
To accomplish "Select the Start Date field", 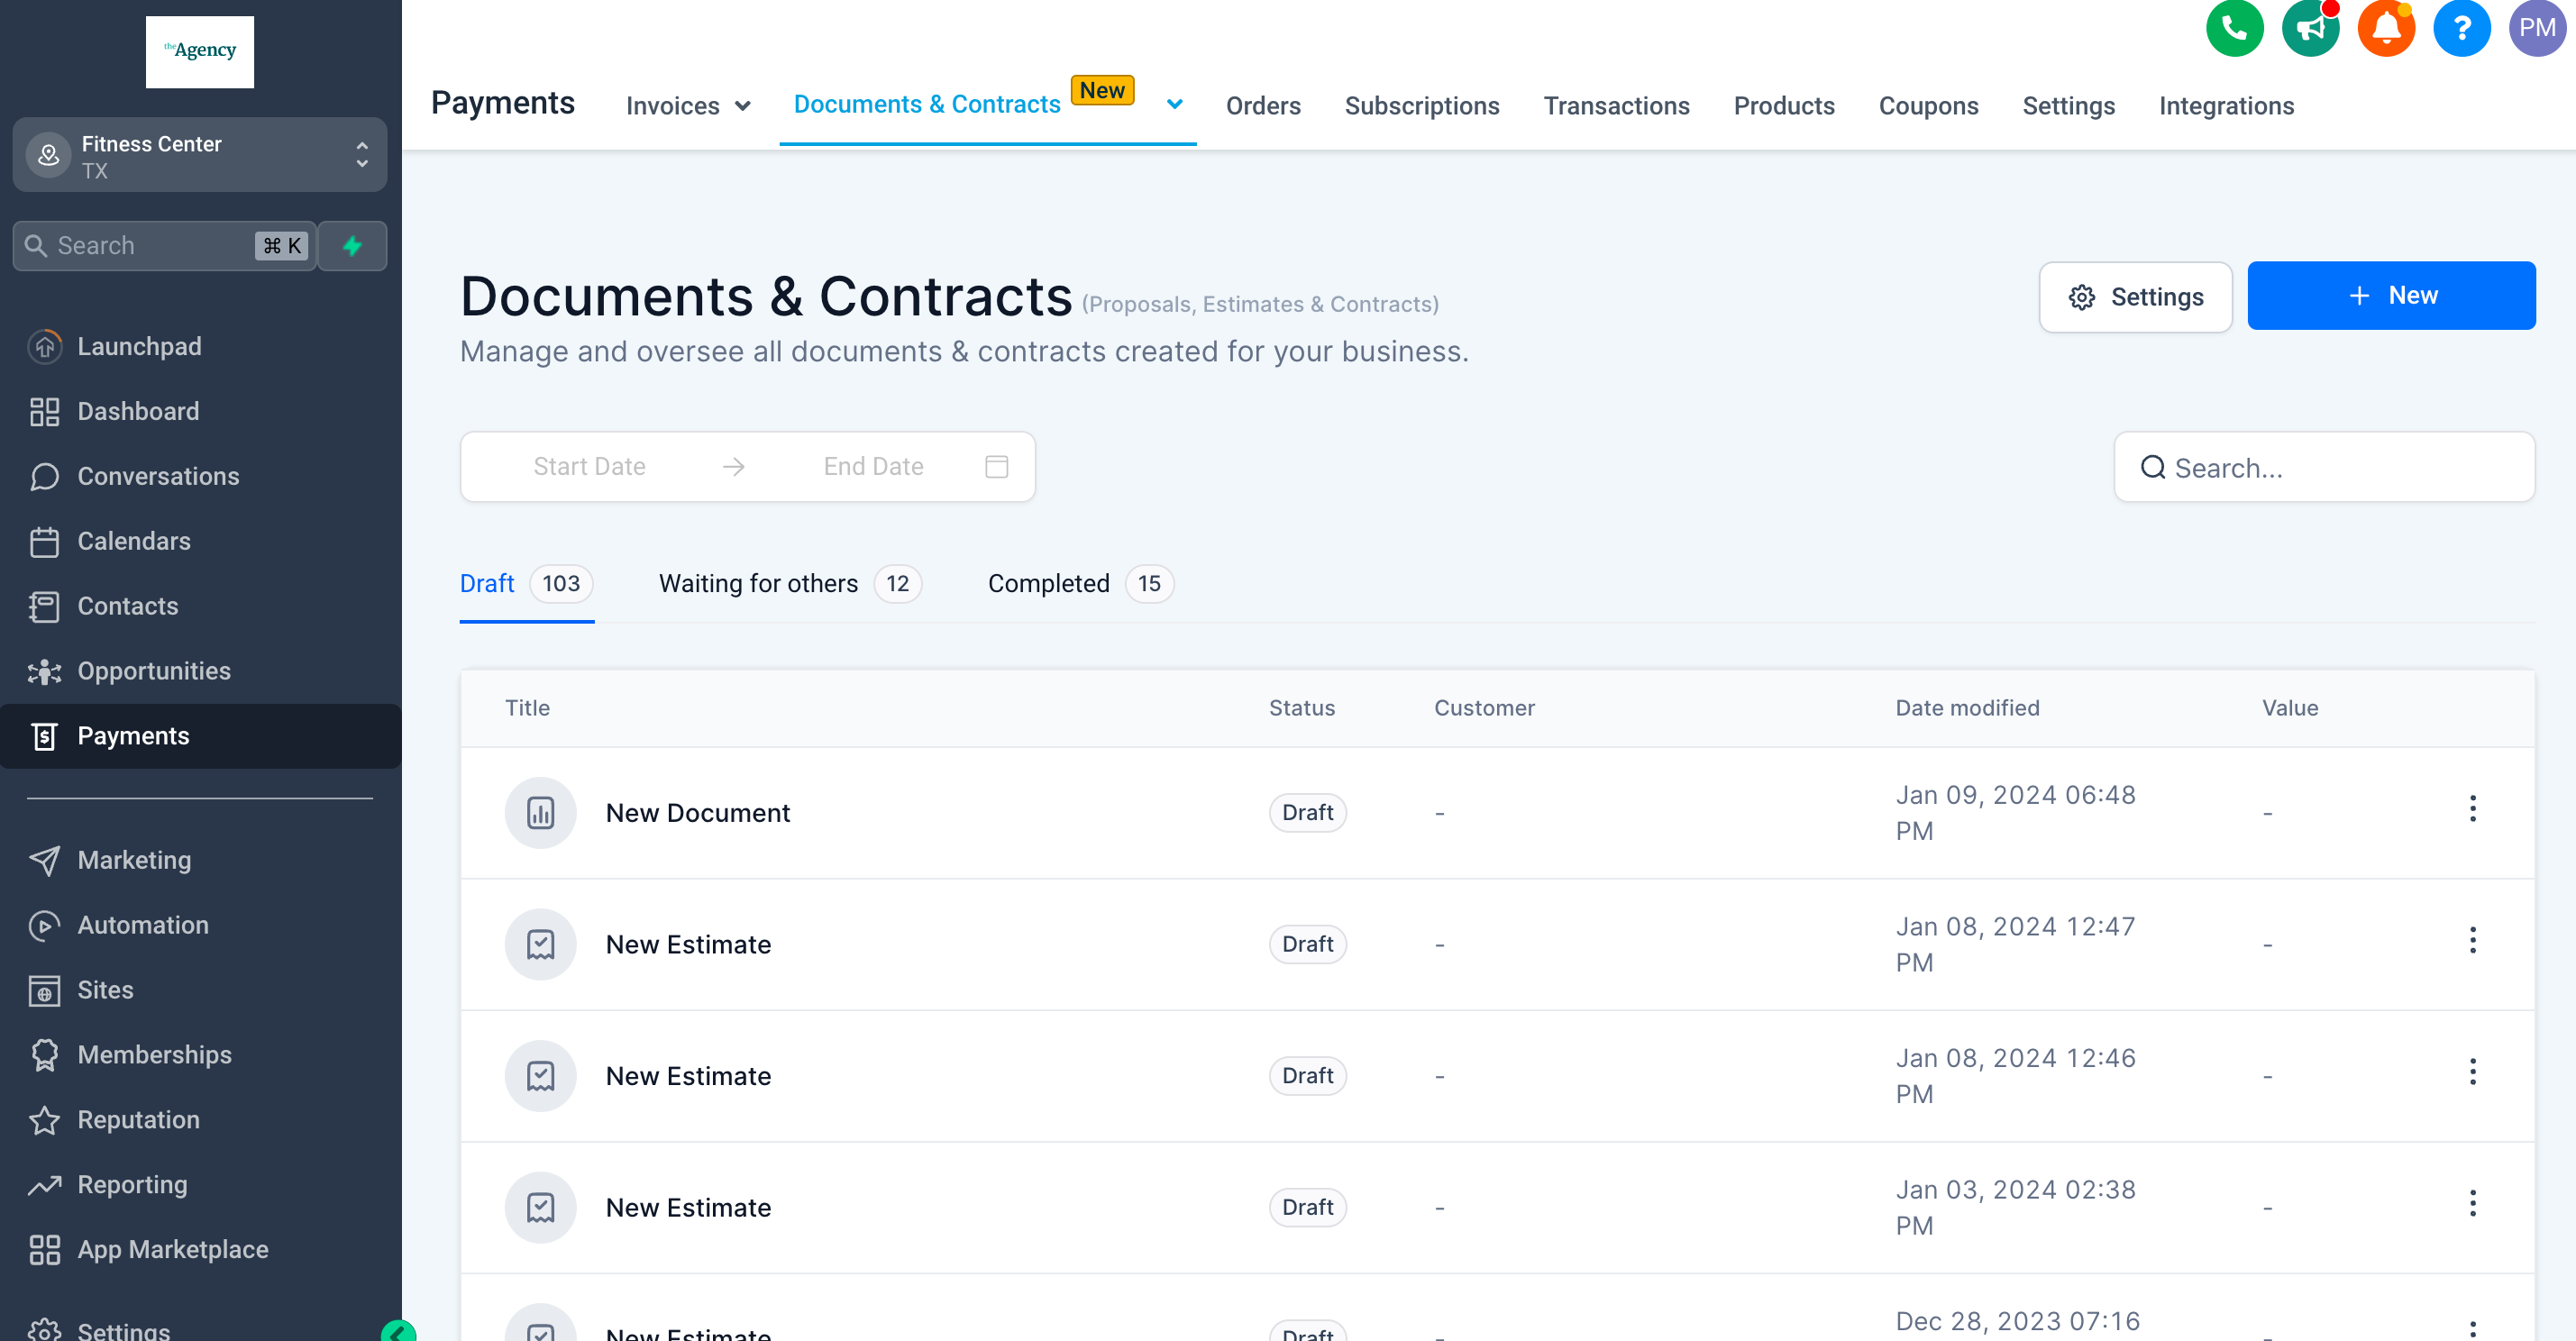I will 589,467.
